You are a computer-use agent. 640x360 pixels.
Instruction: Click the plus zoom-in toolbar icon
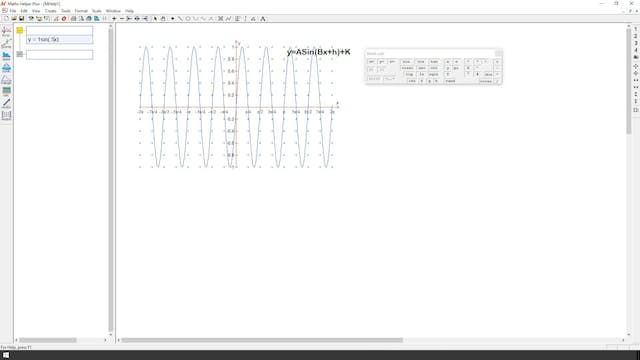tap(114, 18)
